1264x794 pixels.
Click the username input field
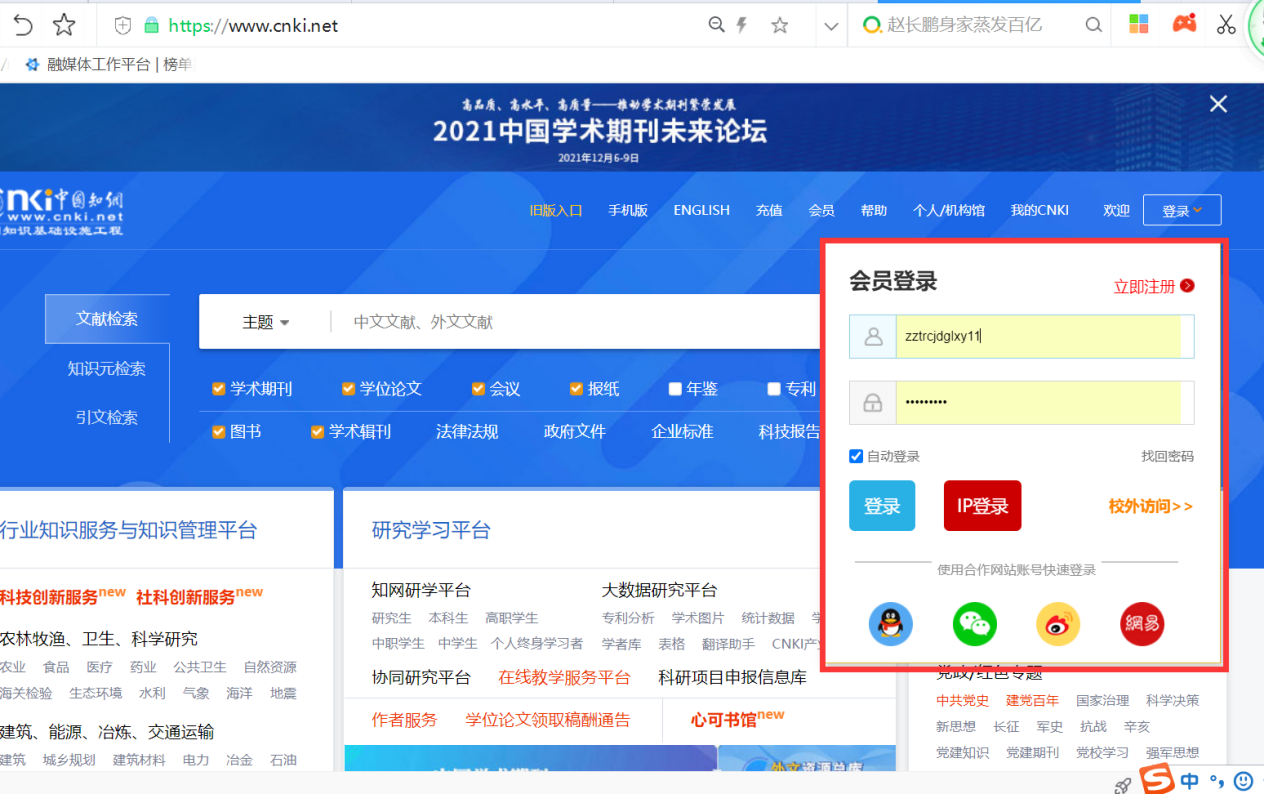[1037, 337]
